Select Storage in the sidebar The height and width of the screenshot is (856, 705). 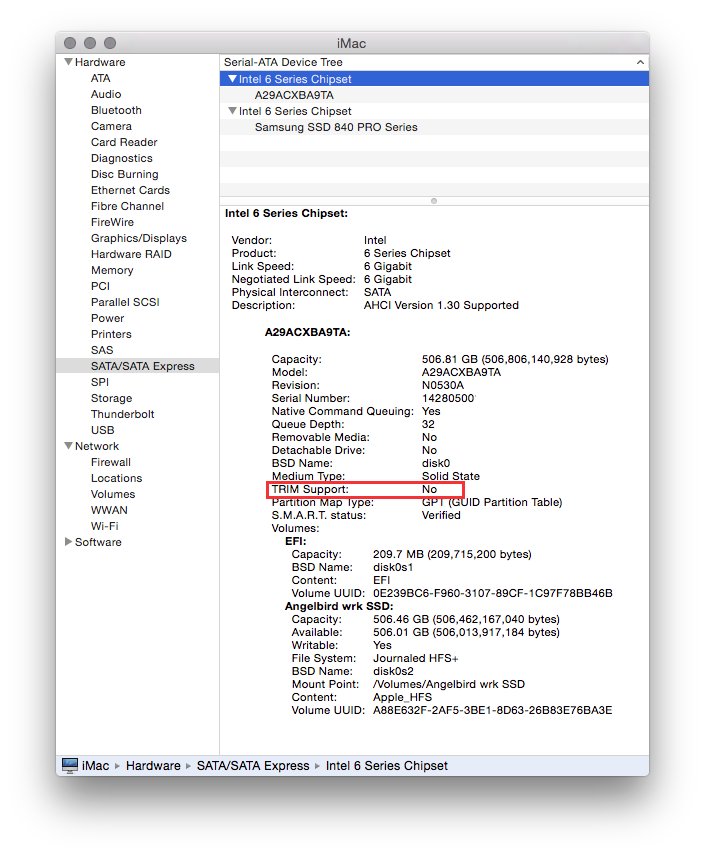coord(111,398)
